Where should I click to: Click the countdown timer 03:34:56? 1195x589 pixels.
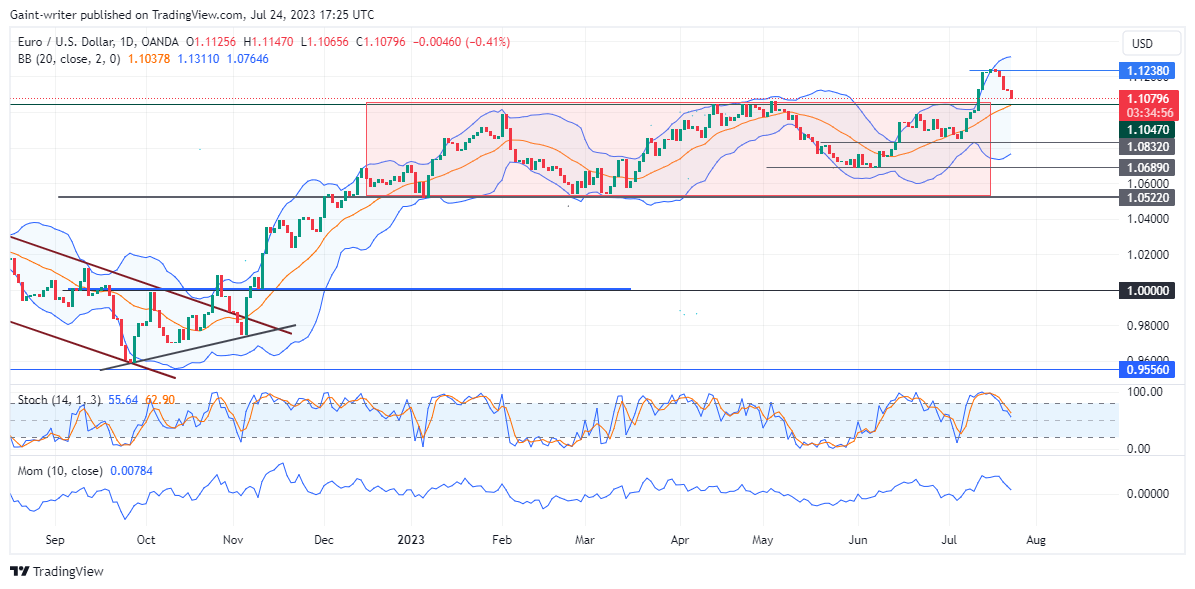[x=1151, y=112]
